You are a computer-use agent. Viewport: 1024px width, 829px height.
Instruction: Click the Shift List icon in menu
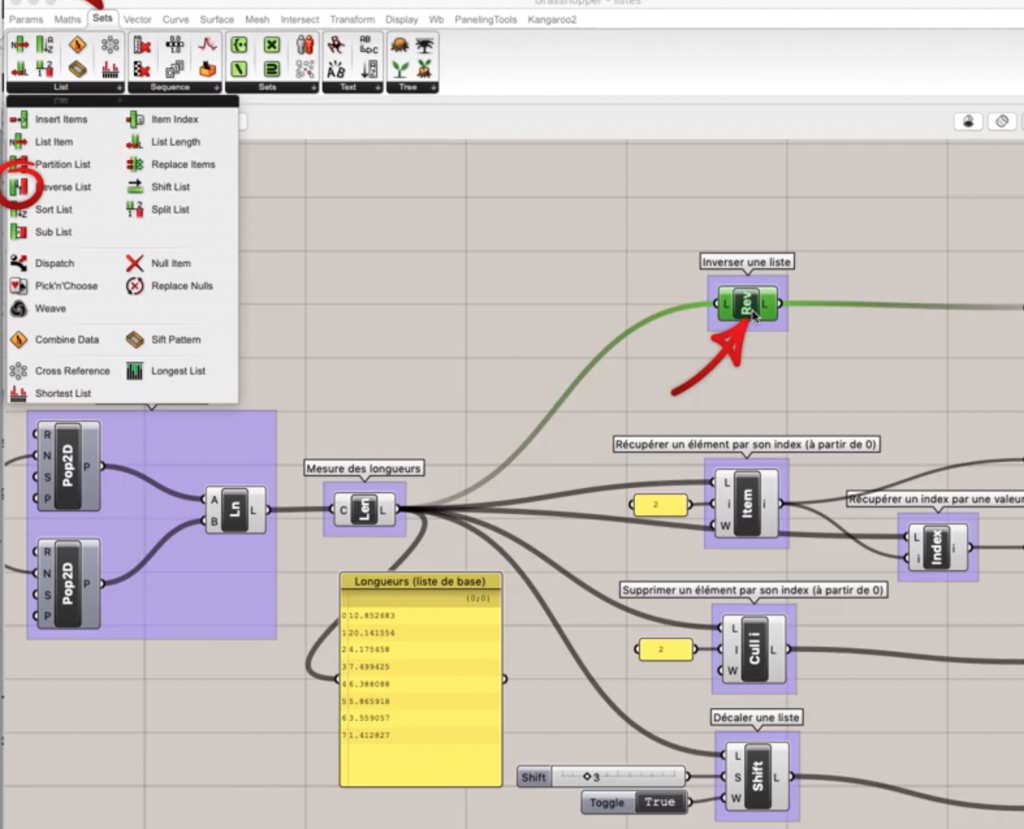pos(134,187)
